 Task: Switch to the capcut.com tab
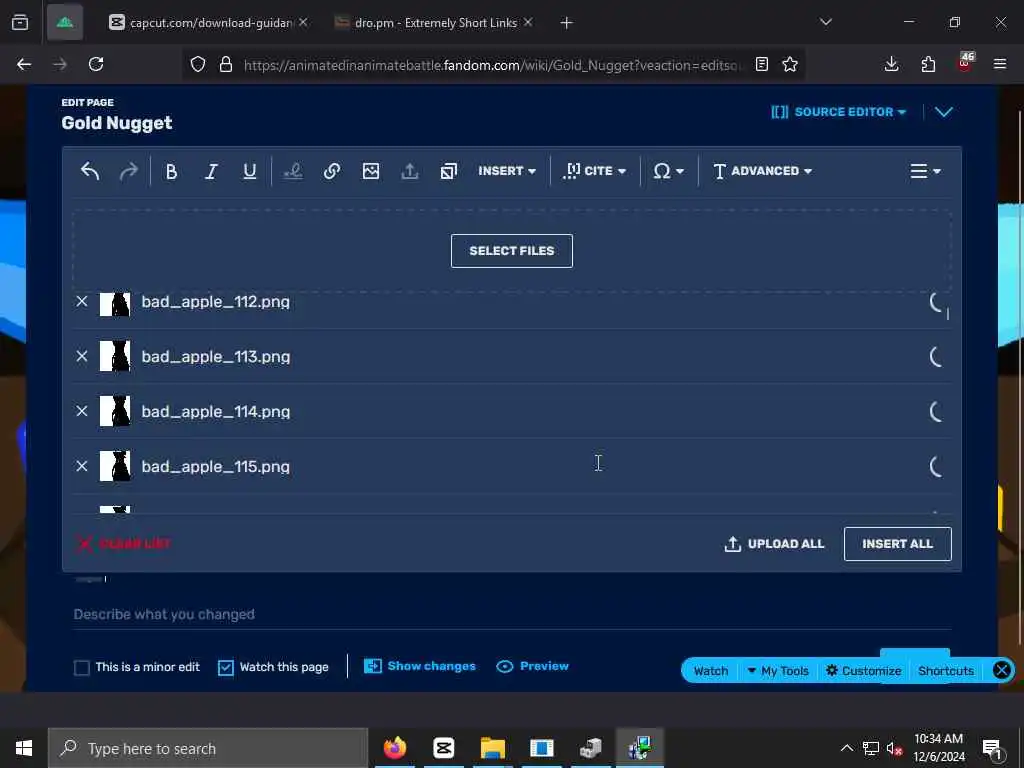point(208,23)
